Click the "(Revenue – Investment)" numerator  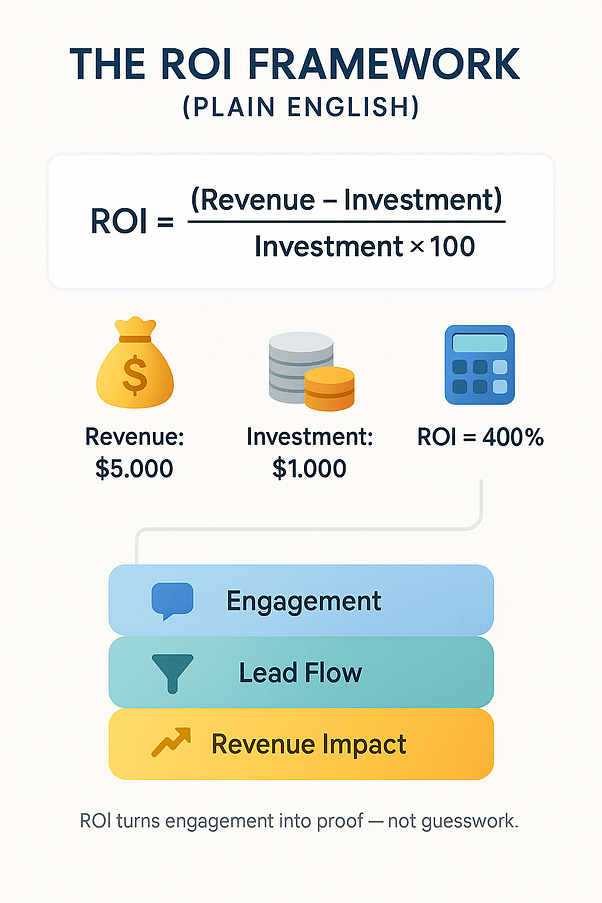[345, 199]
